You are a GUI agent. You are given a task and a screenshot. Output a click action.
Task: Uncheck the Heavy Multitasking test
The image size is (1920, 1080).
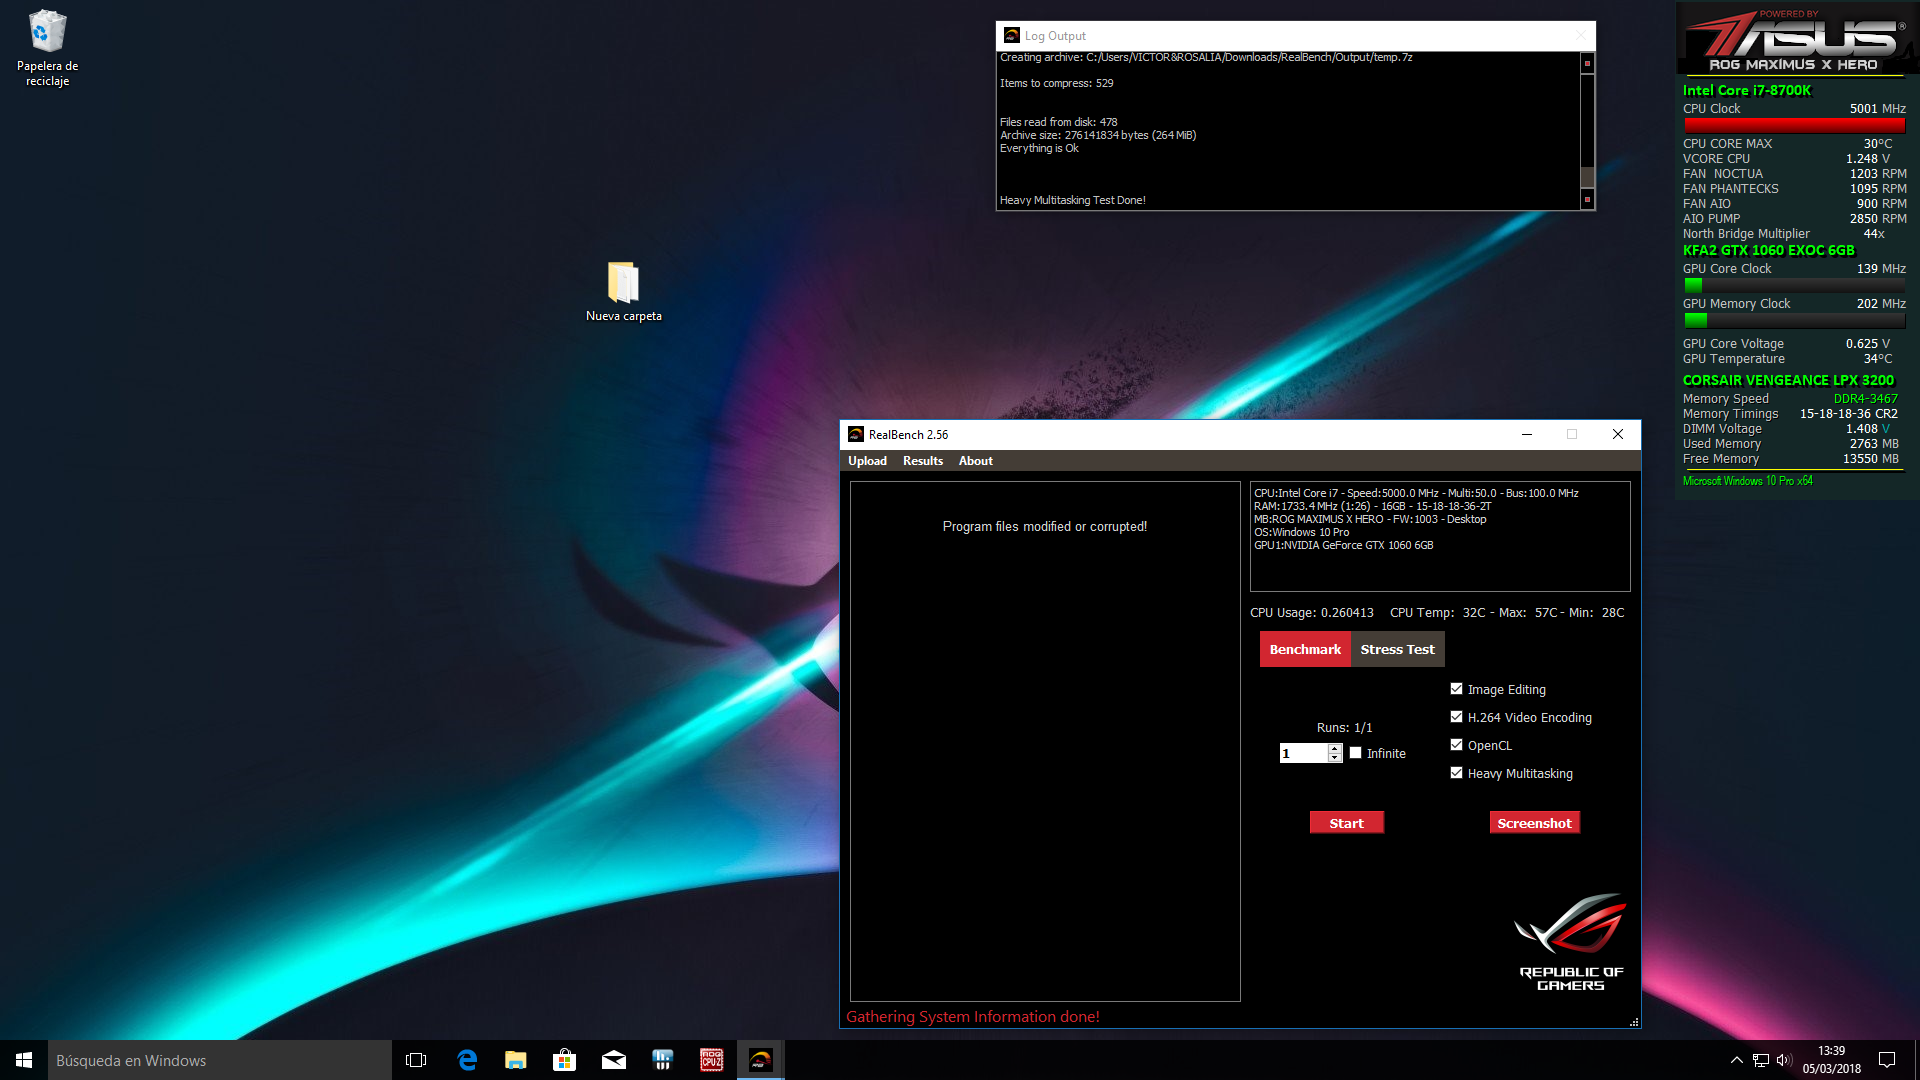pos(1456,773)
